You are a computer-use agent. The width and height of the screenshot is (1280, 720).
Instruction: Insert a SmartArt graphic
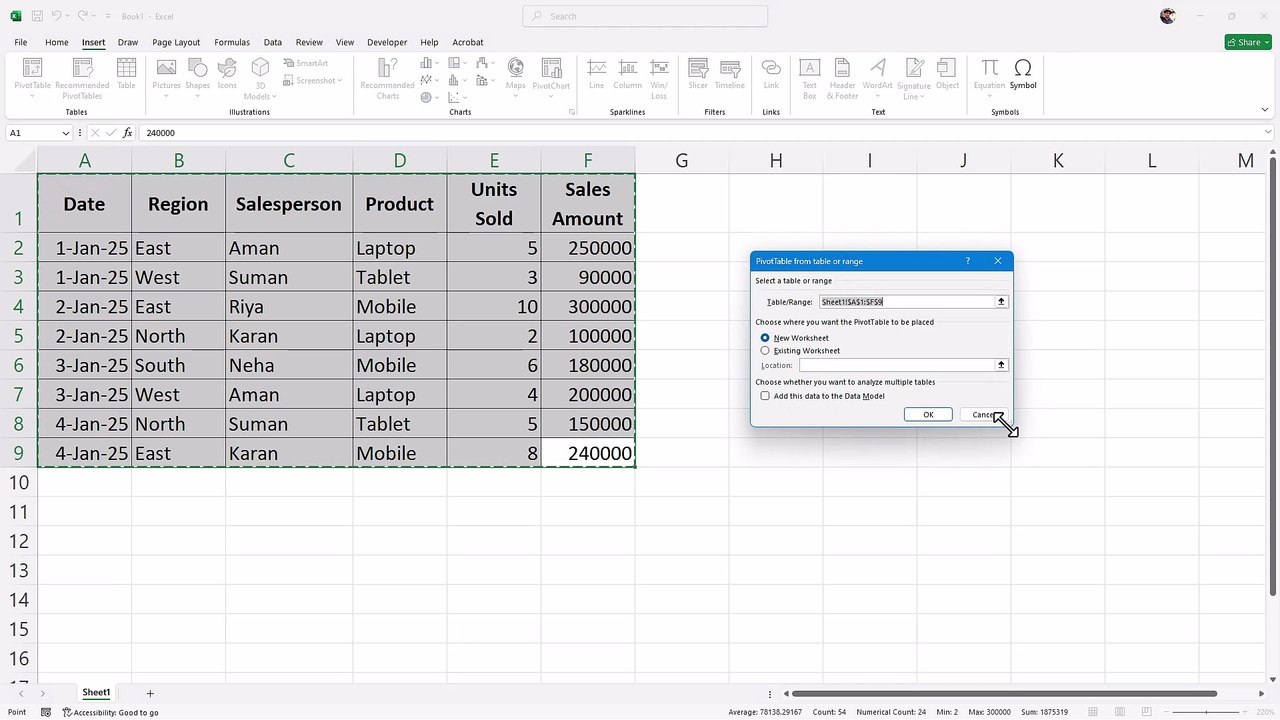[x=305, y=63]
